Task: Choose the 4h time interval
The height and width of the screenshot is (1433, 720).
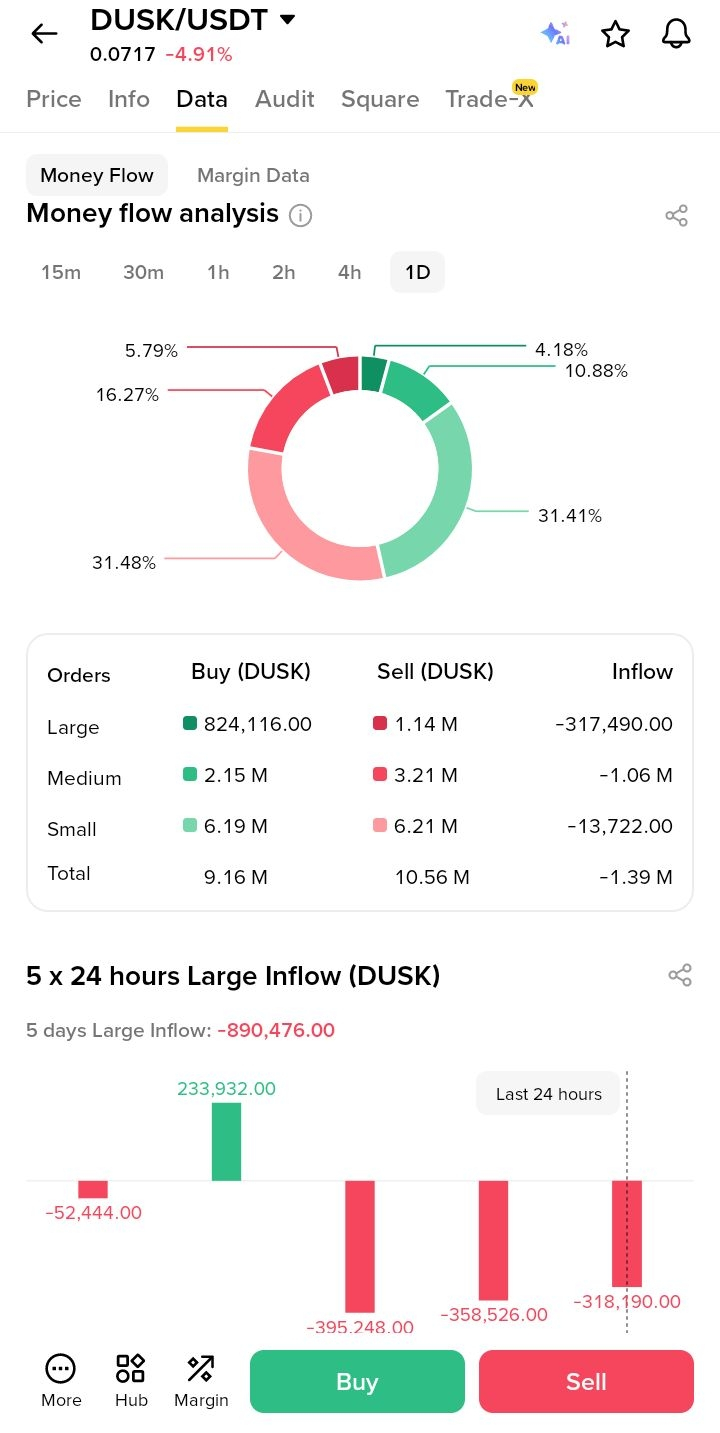Action: pos(350,272)
